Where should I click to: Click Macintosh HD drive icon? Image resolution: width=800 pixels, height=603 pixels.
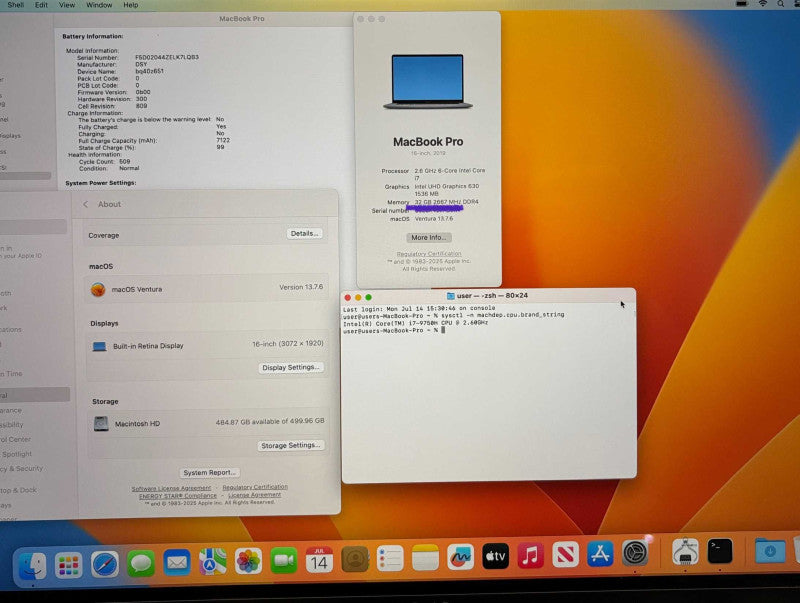[101, 423]
